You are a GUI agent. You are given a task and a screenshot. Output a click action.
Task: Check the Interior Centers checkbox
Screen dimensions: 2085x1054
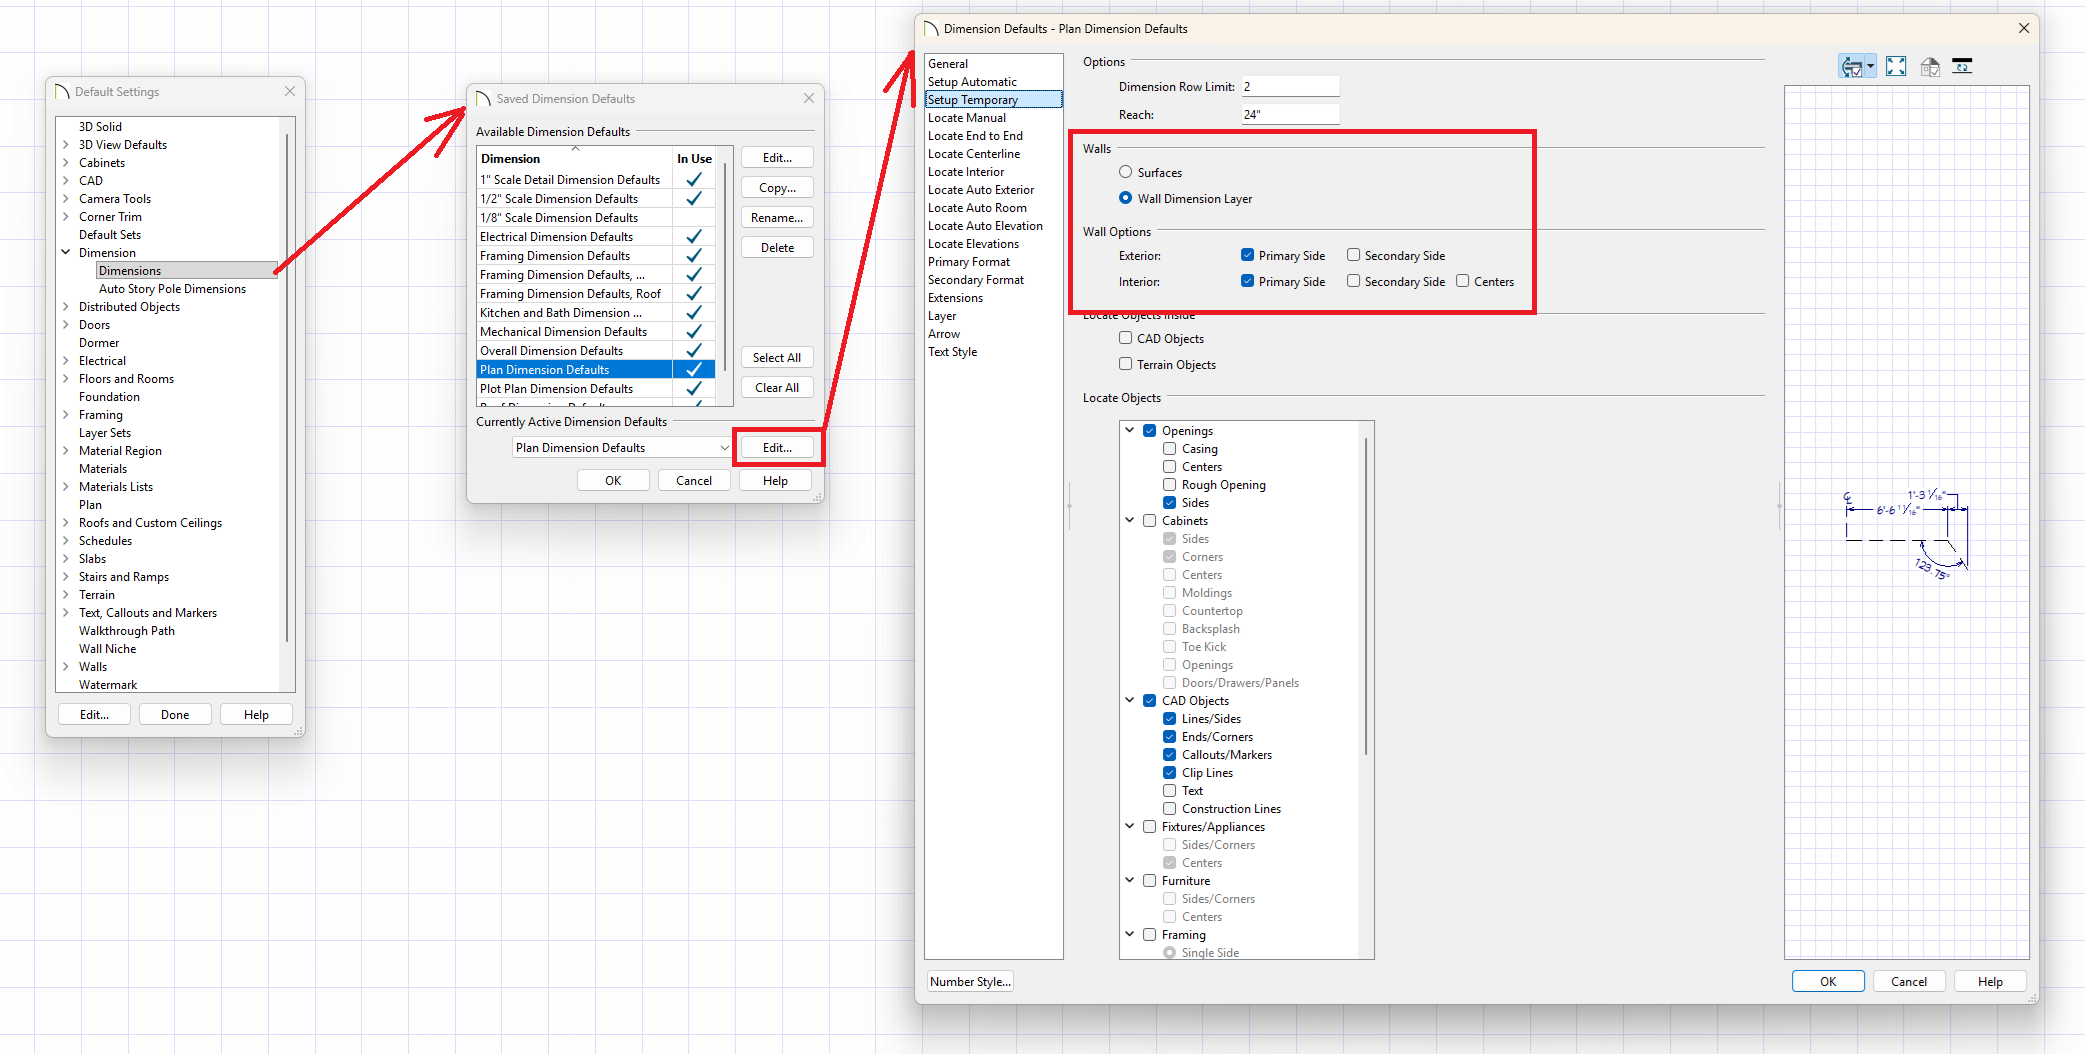(1462, 282)
